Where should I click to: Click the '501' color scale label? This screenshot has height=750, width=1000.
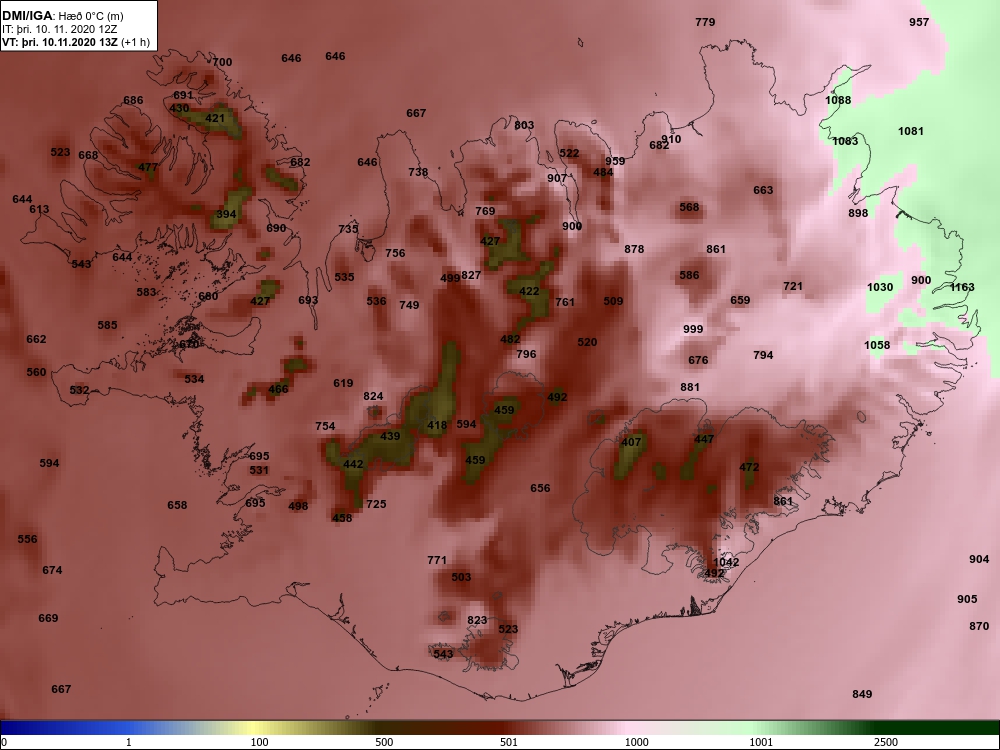(508, 742)
